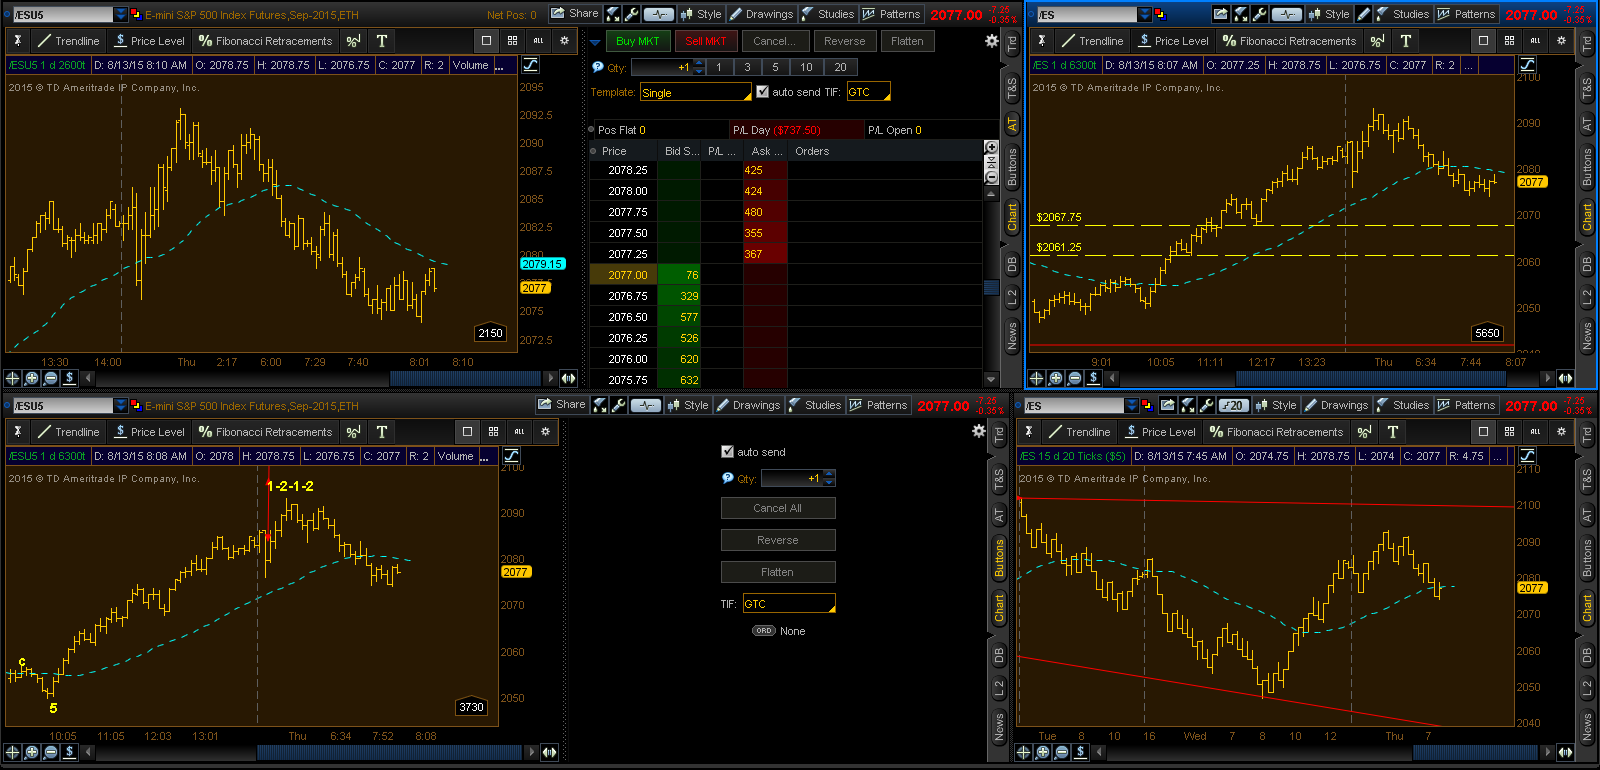
Task: Click horizontal scrollbar thumb below top-right chart
Action: click(x=1371, y=378)
